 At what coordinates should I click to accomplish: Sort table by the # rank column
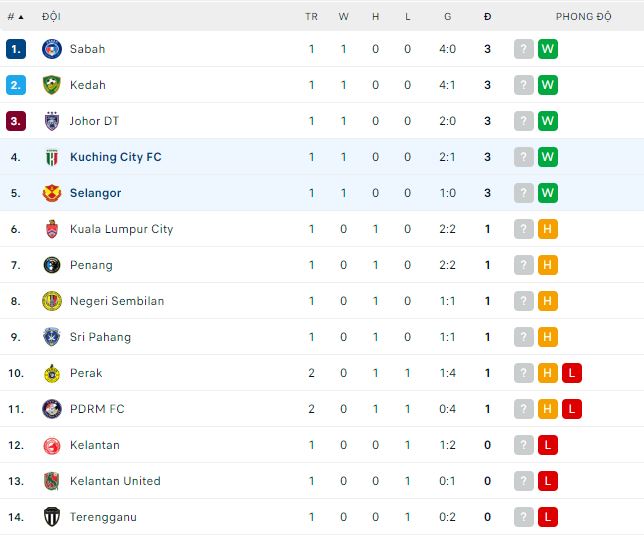point(14,16)
